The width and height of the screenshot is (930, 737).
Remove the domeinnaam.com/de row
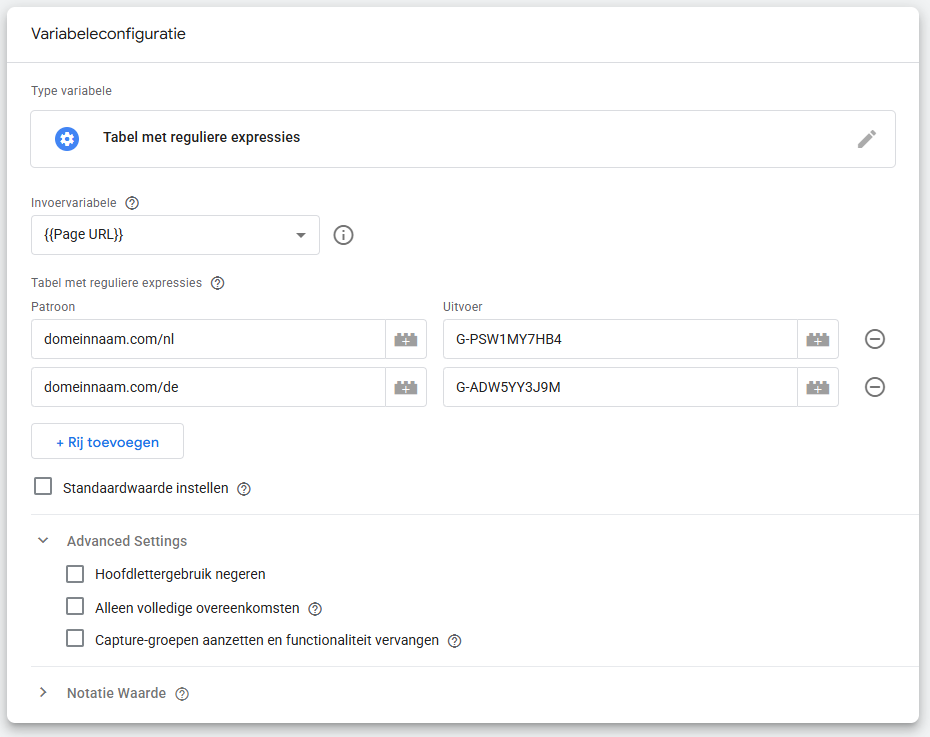pyautogui.click(x=874, y=387)
